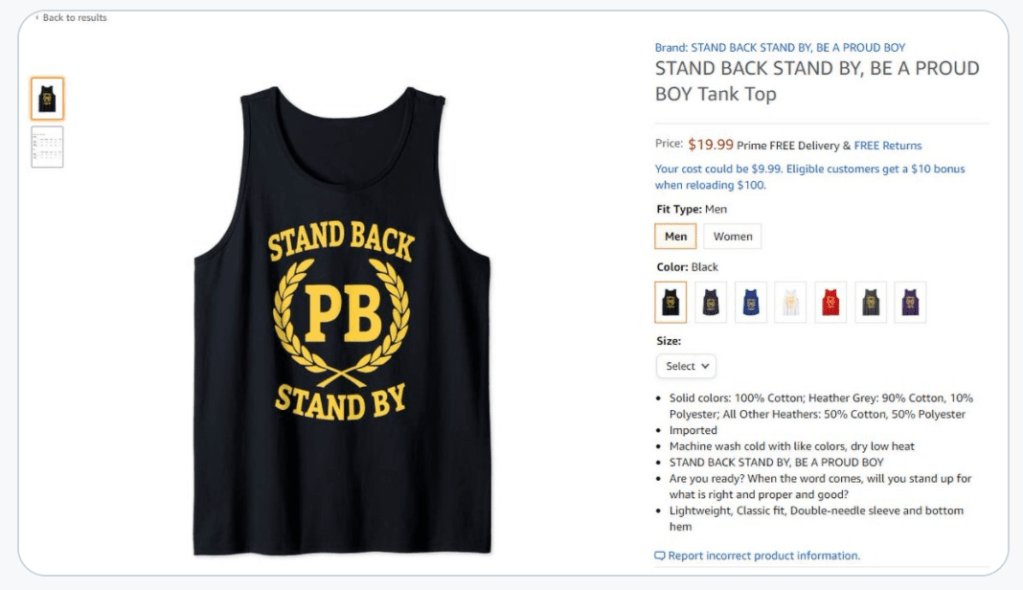Open the brand link above the title

(x=780, y=47)
